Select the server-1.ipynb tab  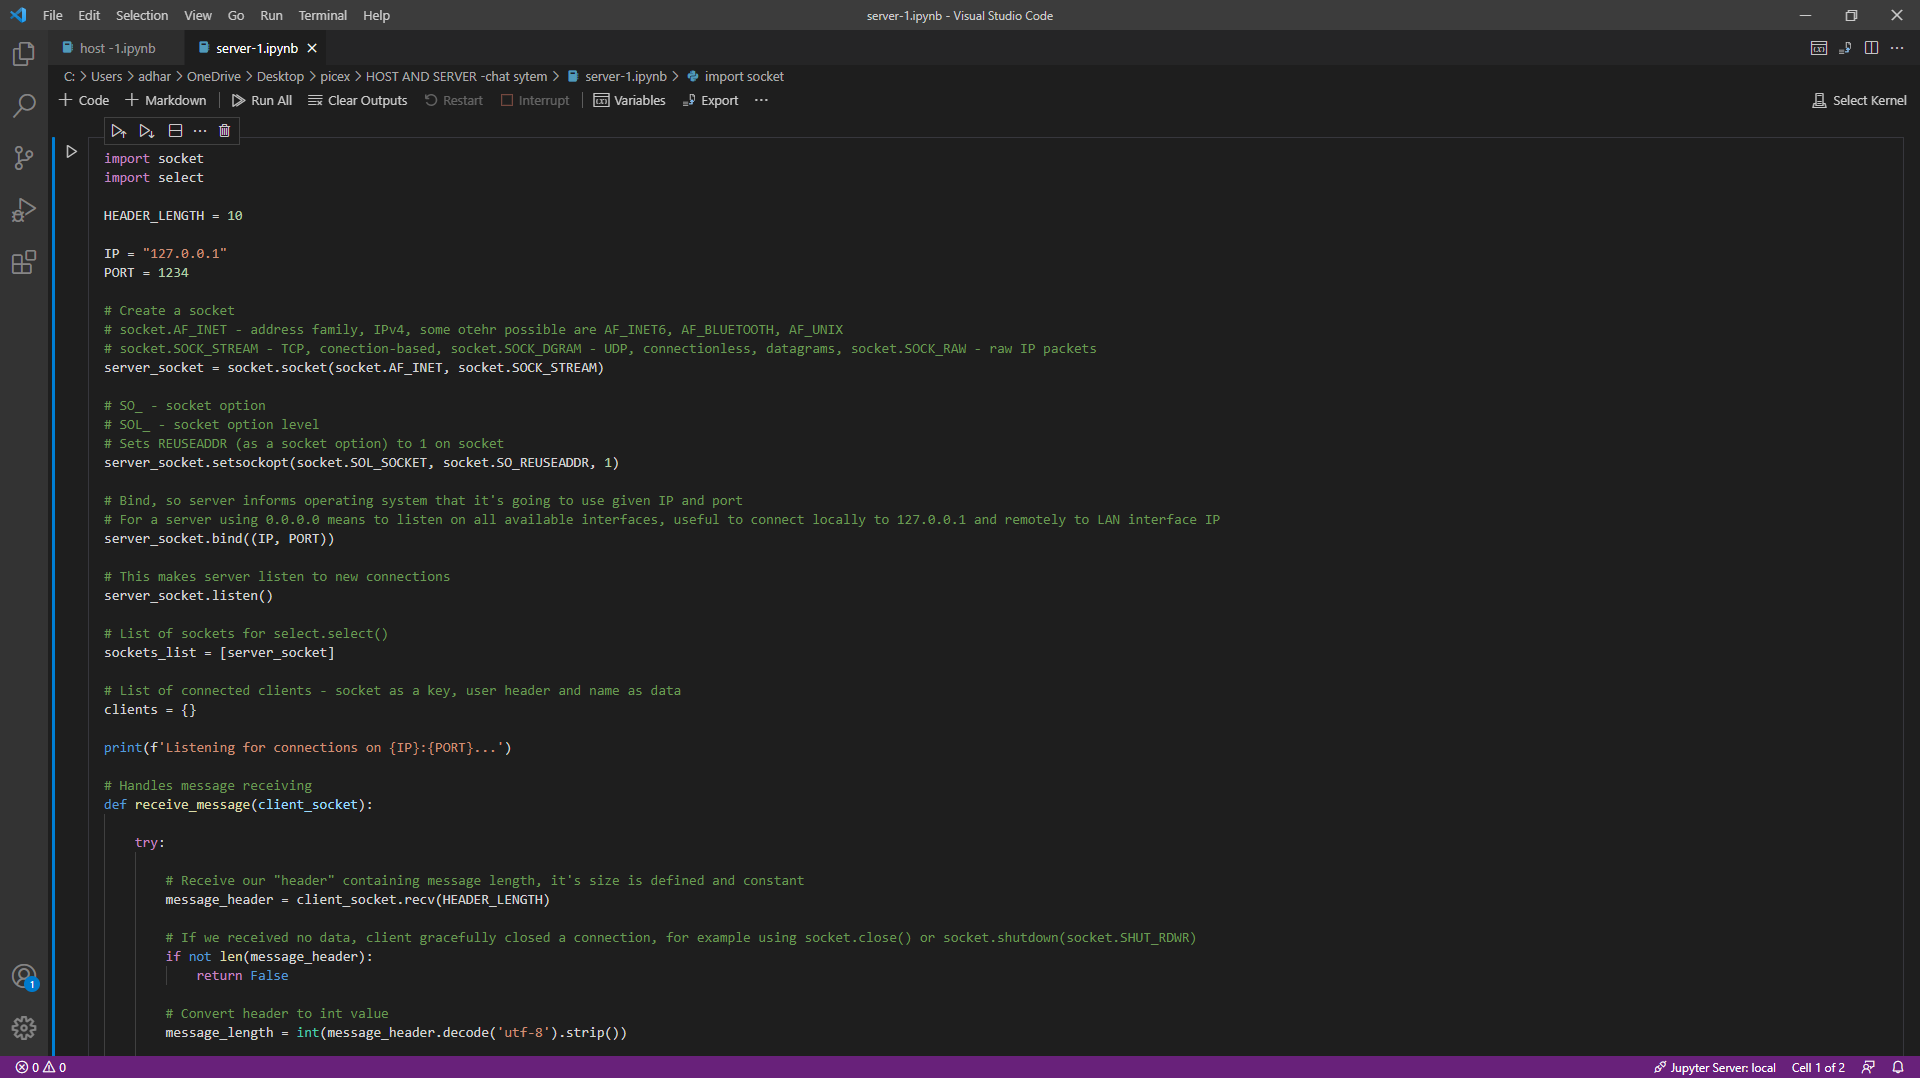(256, 48)
